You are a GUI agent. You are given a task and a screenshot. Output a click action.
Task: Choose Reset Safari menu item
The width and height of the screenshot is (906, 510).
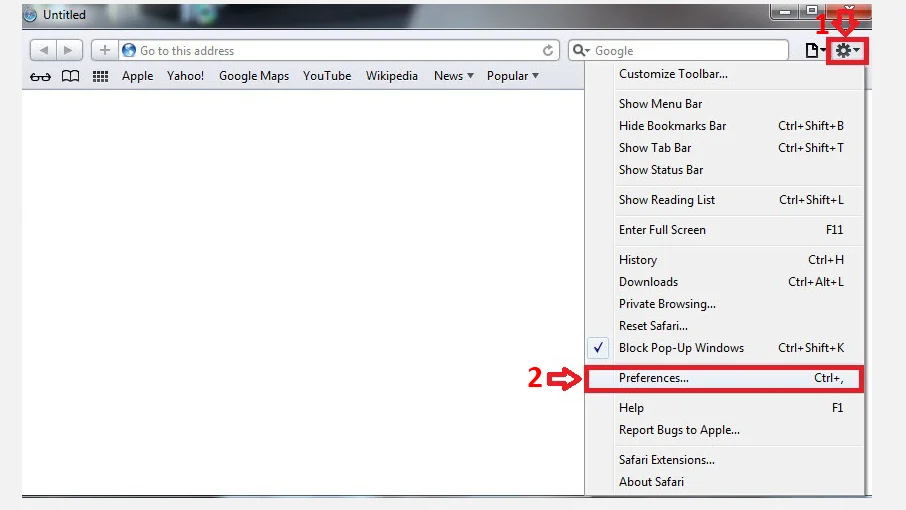click(x=653, y=326)
